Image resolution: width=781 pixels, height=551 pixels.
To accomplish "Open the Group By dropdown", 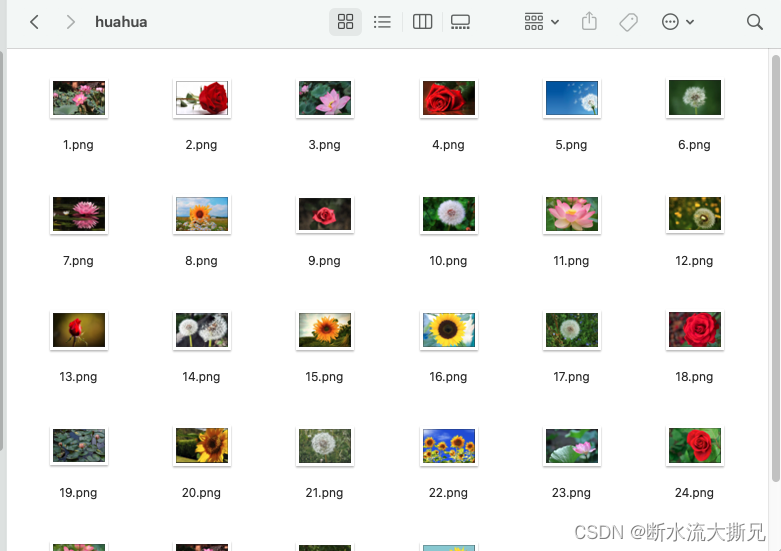I will point(541,21).
